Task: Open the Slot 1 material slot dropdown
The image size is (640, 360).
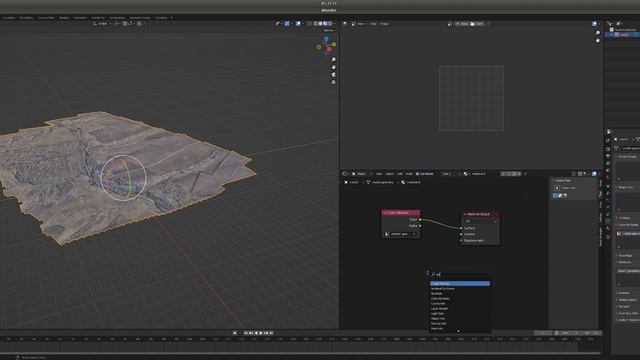Action: pyautogui.click(x=451, y=174)
